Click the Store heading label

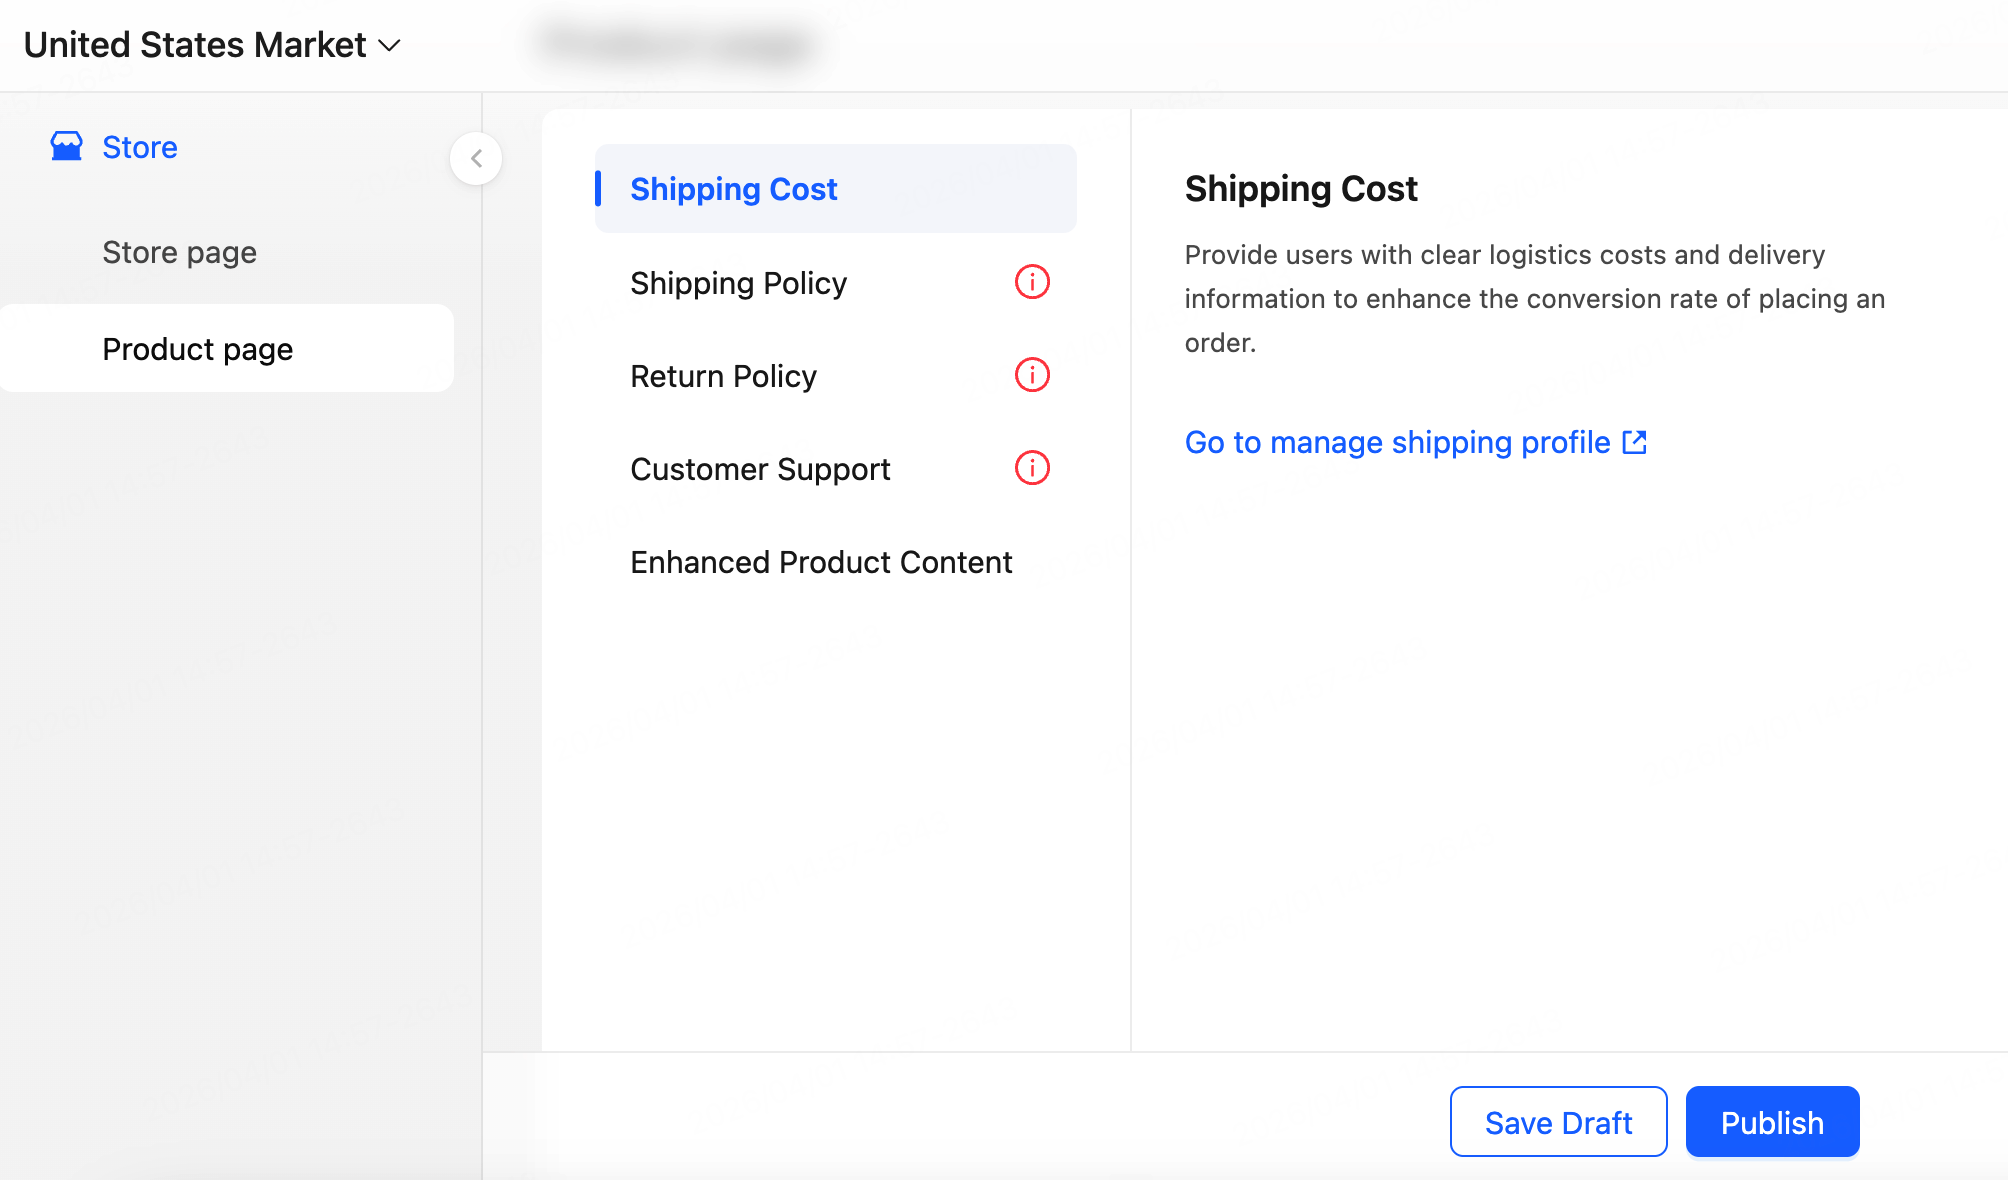coord(140,147)
